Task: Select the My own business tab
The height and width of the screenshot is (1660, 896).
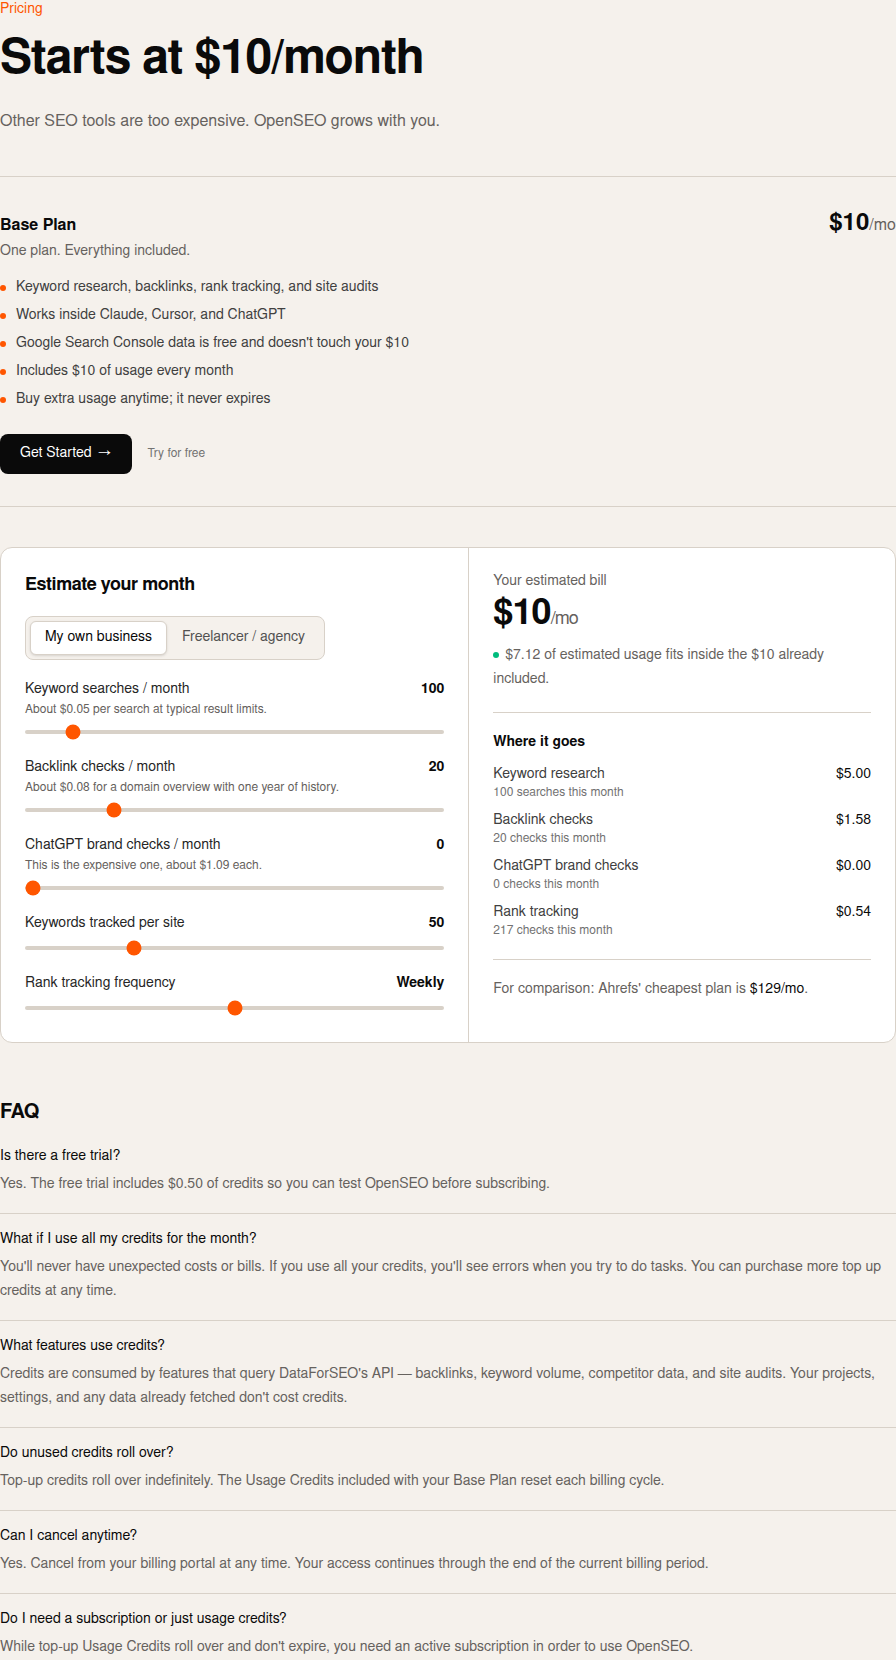Action: [x=98, y=637]
